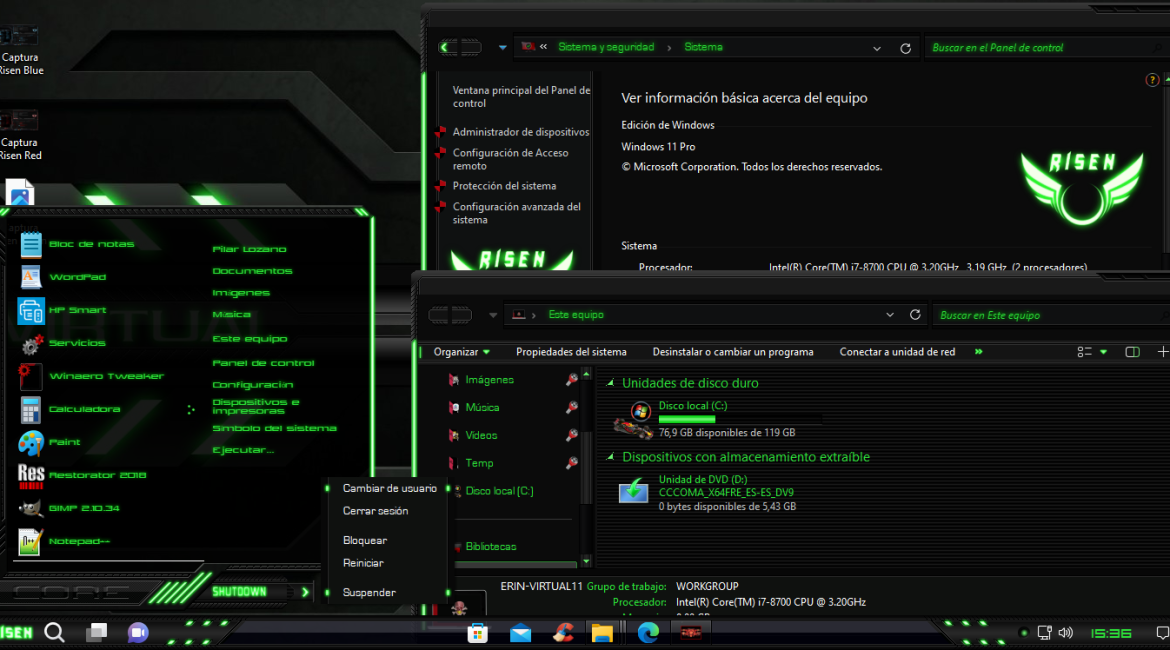
Task: Select Reiniciar in the shutdown menu
Action: (363, 563)
